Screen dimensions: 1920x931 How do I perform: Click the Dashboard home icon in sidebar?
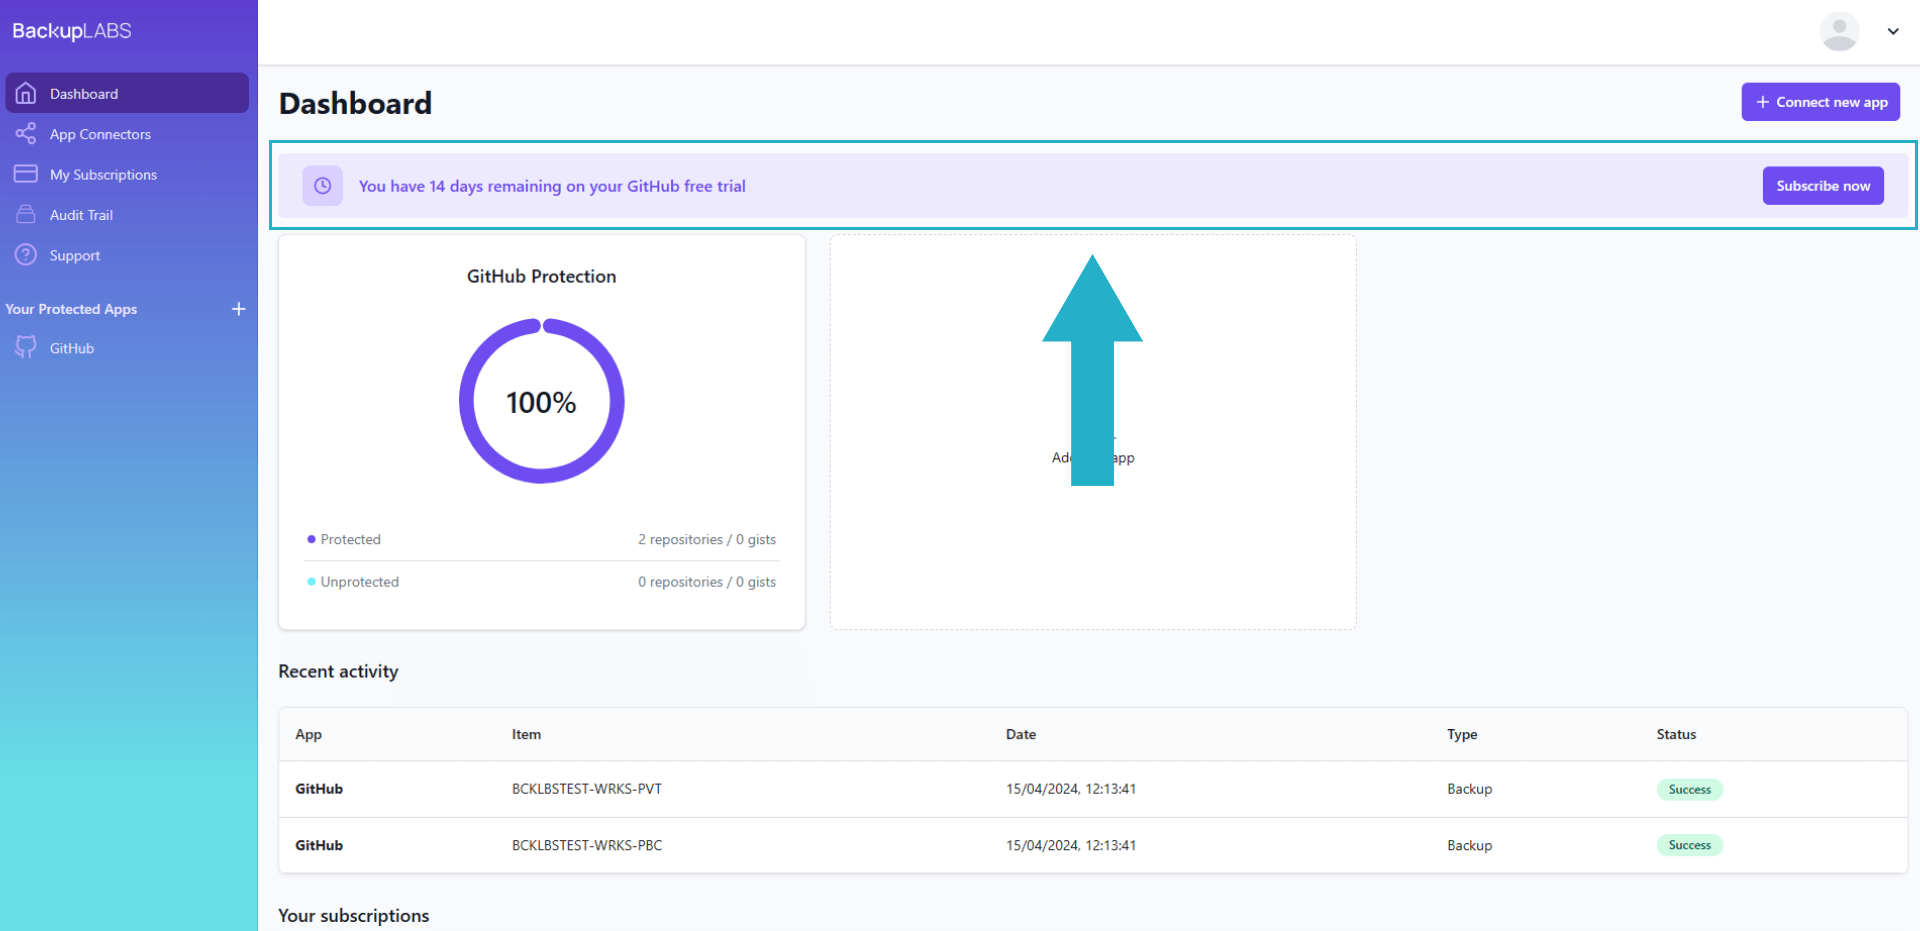pos(26,93)
